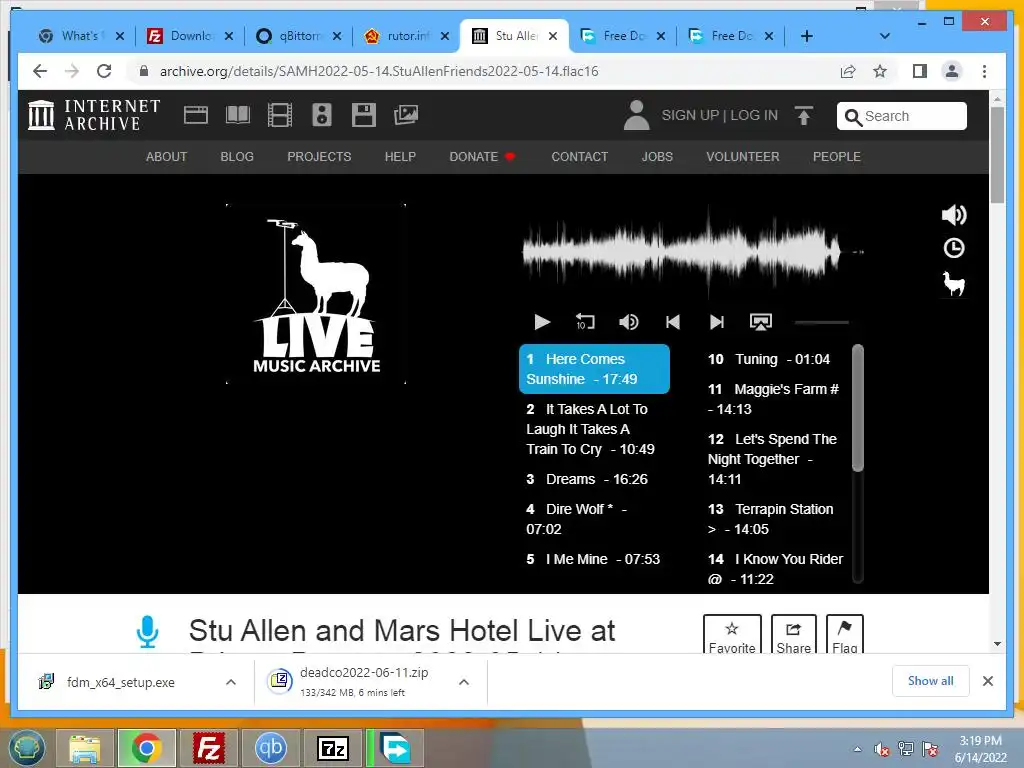This screenshot has width=1024, height=768.
Task: Click the browser share page icon
Action: 848,71
